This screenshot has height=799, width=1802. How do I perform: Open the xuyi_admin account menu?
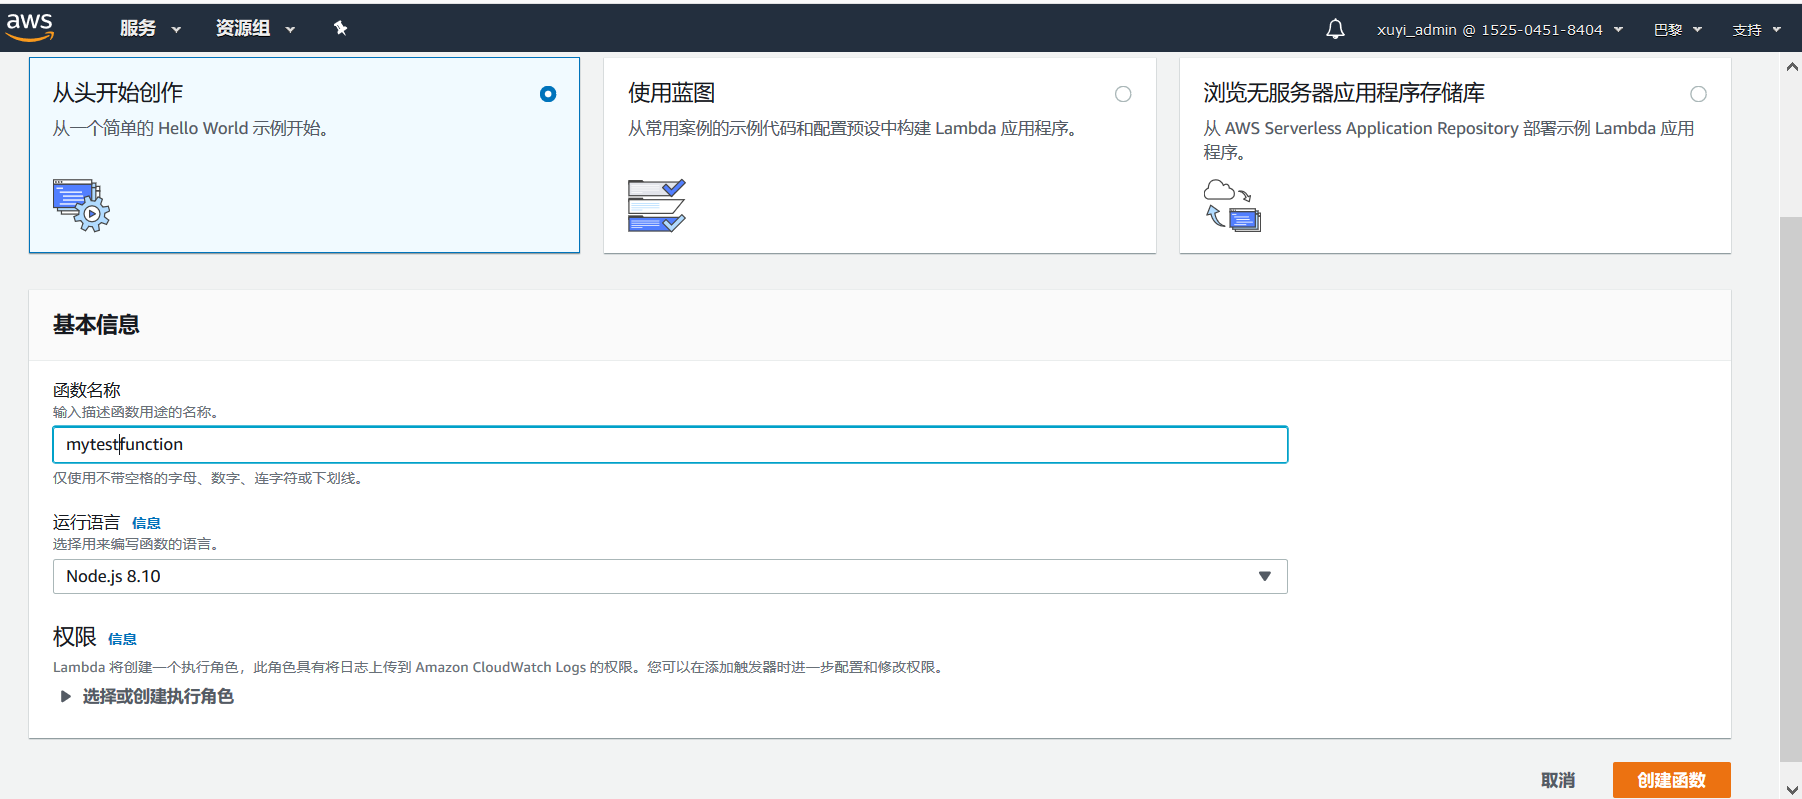pos(1499,30)
